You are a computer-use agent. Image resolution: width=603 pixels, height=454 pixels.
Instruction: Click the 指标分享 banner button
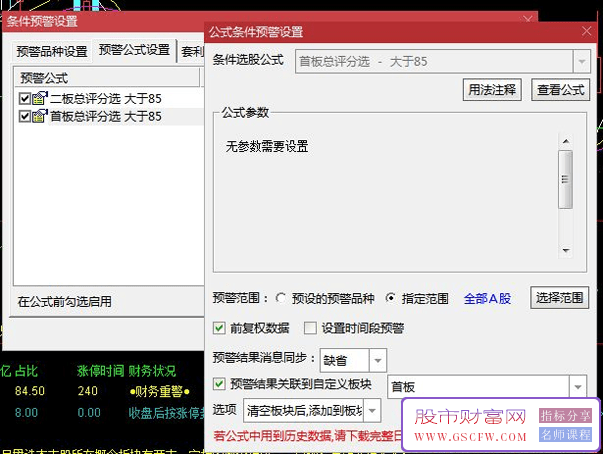click(565, 416)
